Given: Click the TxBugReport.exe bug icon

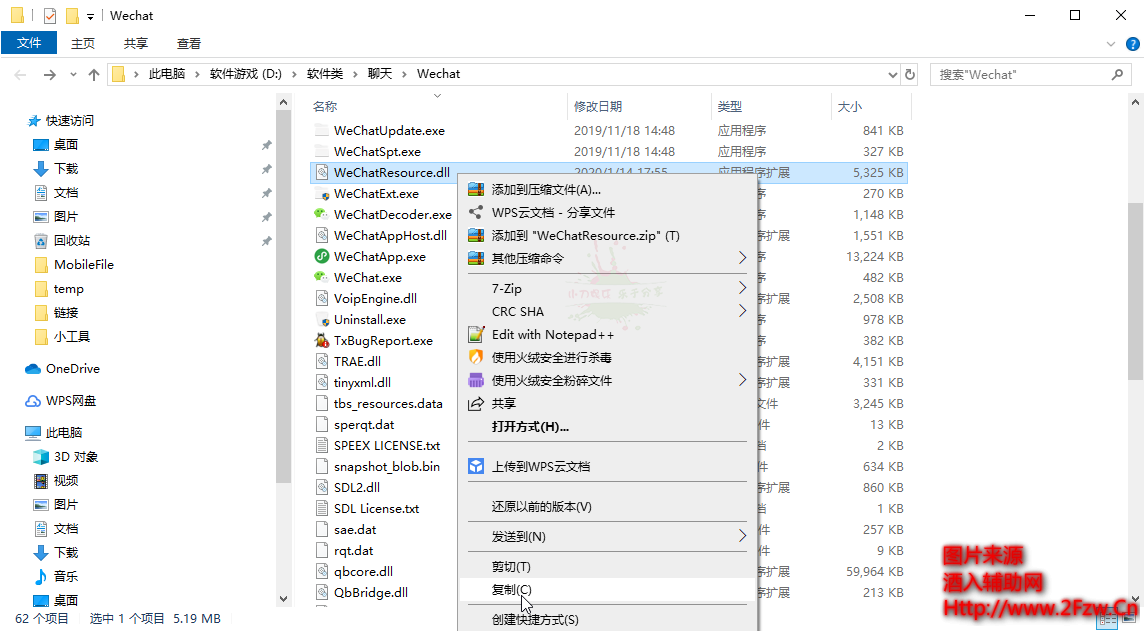Looking at the screenshot, I should [x=321, y=340].
